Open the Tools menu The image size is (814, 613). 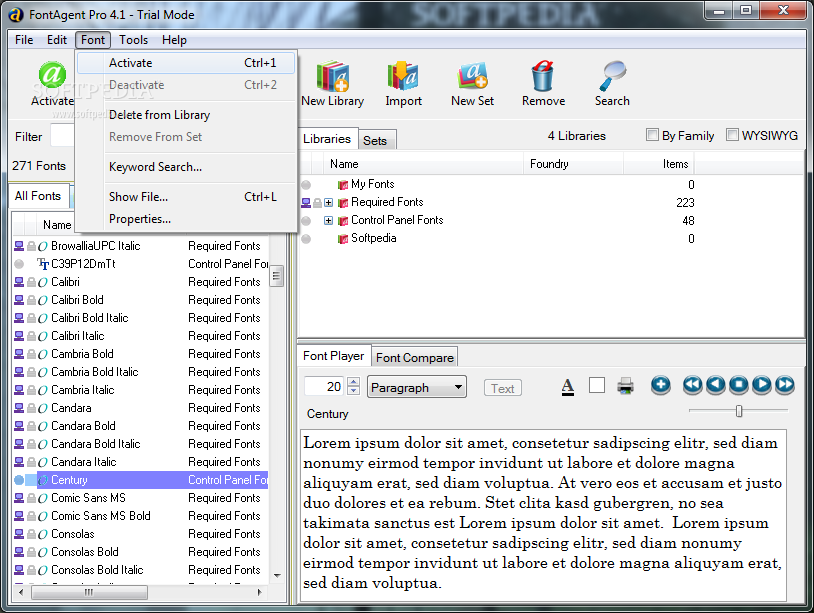[x=133, y=40]
